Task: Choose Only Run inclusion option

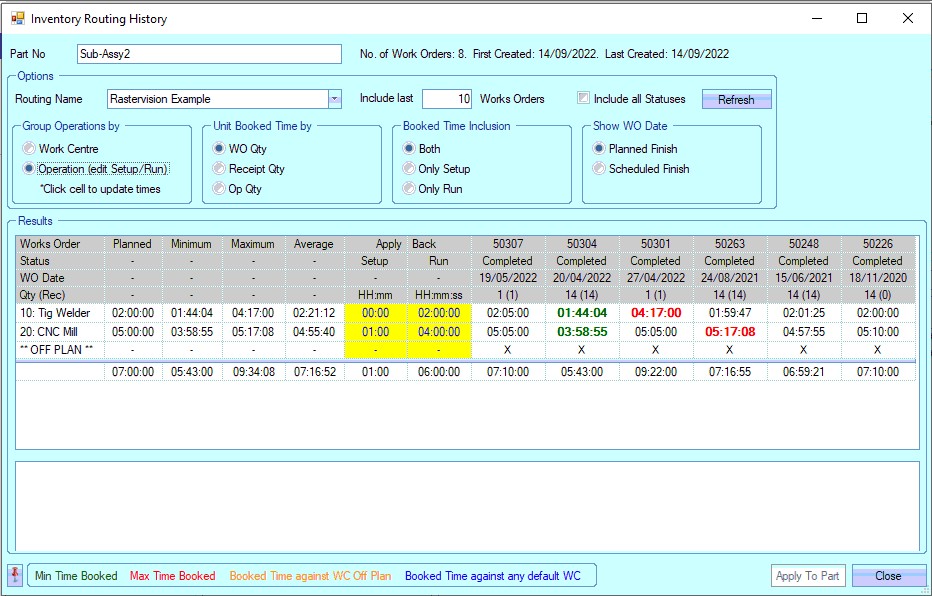Action: (x=408, y=189)
